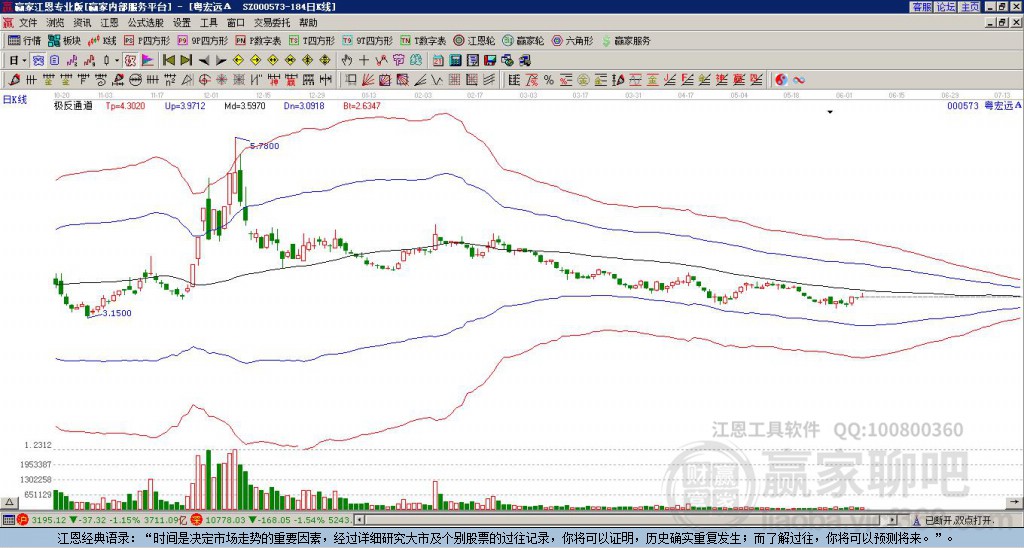Select the zigzag wave line tool

click(x=436, y=80)
